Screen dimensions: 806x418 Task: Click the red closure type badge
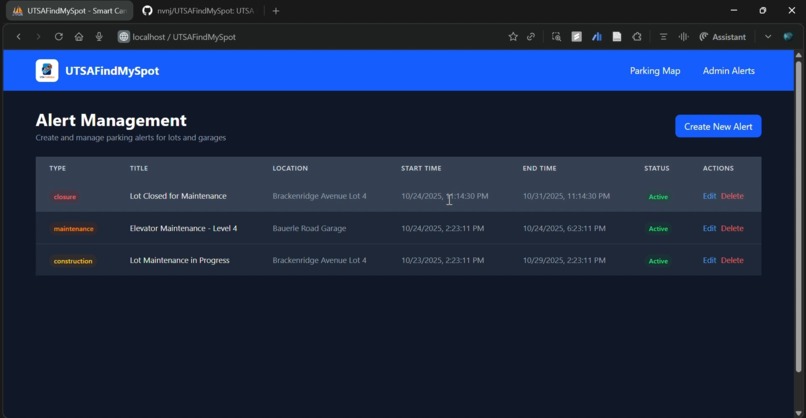(x=65, y=197)
